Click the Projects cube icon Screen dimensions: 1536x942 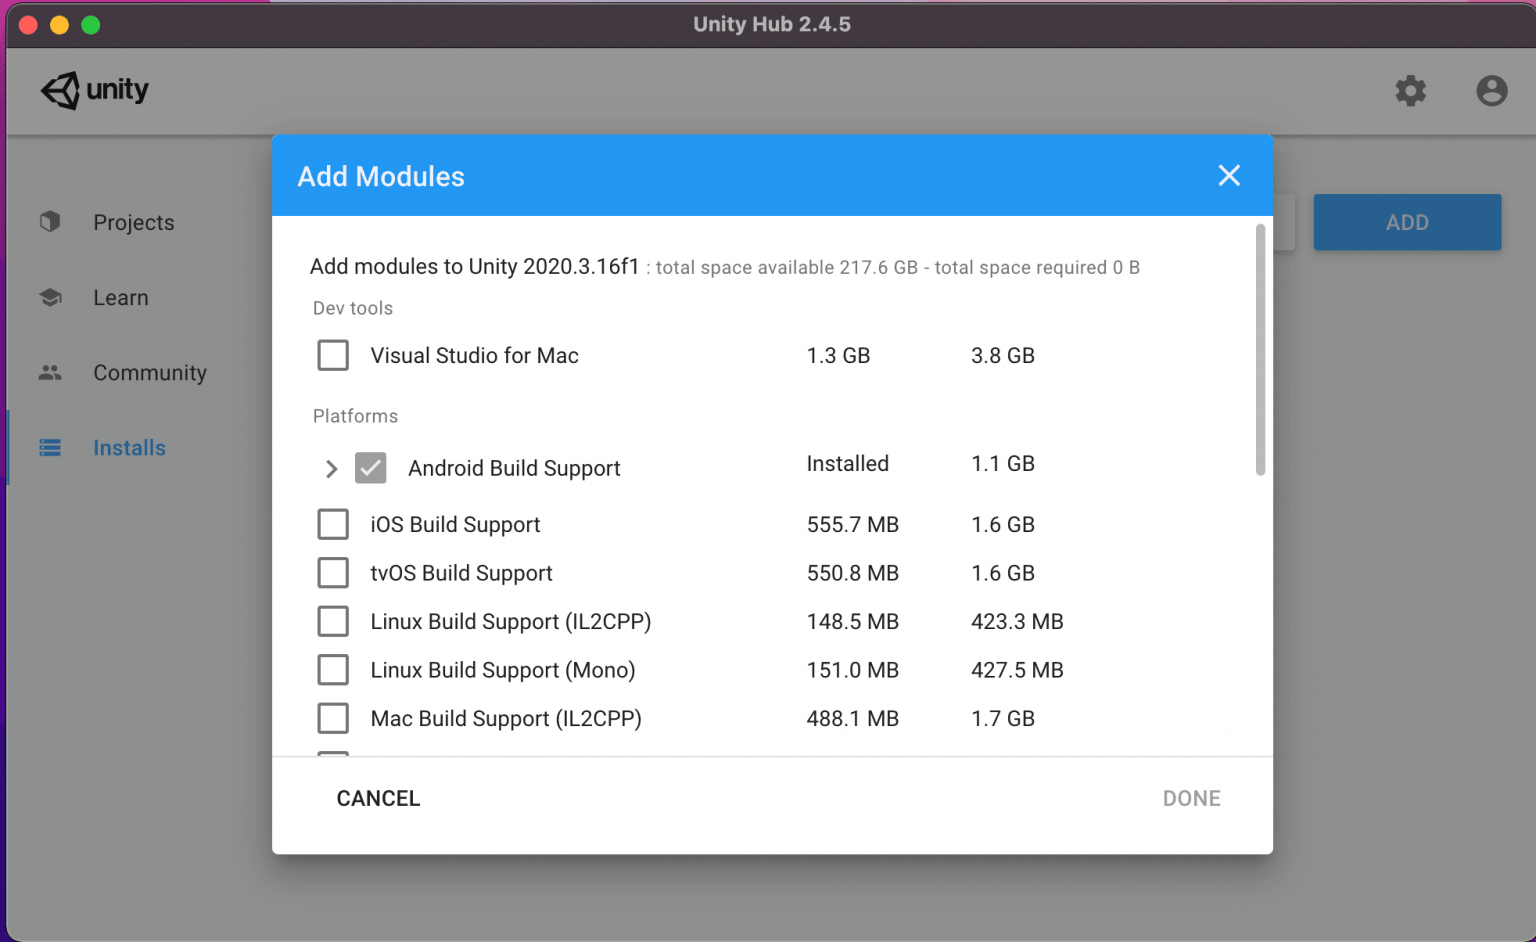50,222
